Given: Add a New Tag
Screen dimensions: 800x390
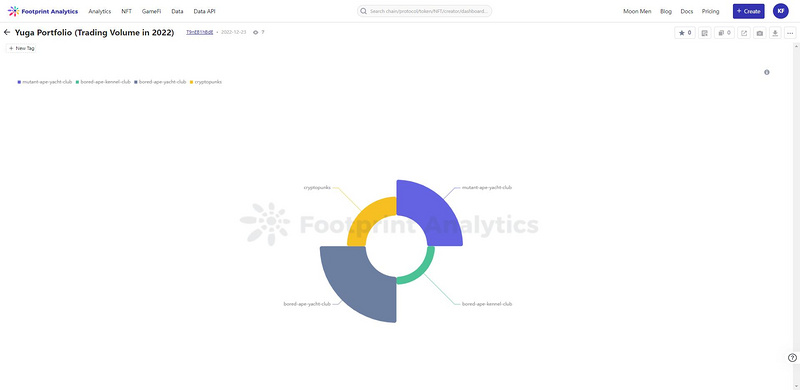Looking at the screenshot, I should [21, 48].
